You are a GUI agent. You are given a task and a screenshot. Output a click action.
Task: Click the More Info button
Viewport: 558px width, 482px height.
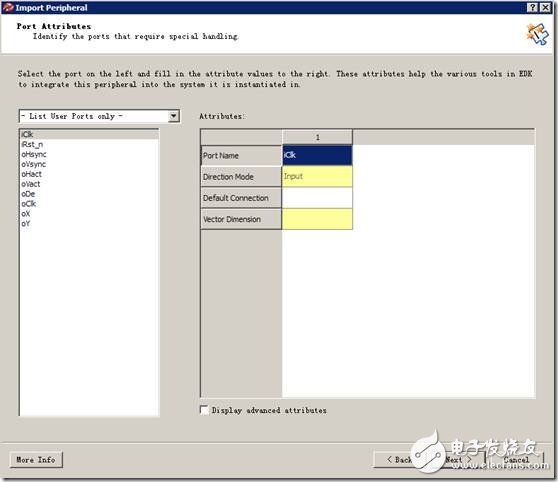(36, 460)
